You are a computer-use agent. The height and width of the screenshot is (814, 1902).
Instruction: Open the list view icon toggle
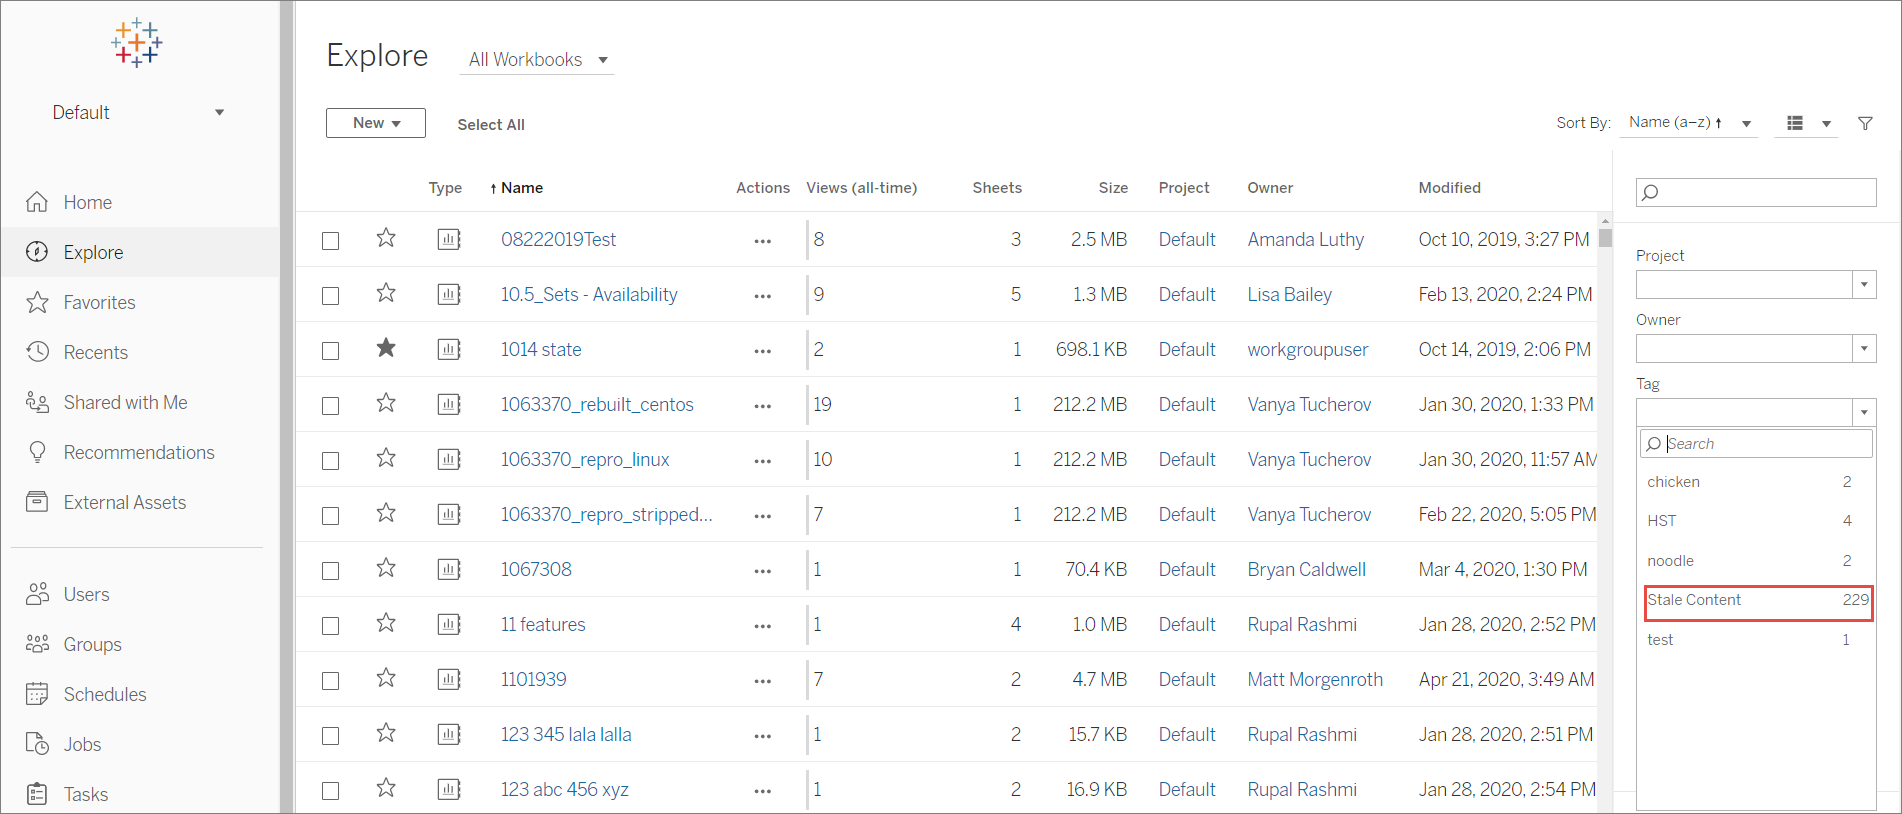coord(1795,123)
